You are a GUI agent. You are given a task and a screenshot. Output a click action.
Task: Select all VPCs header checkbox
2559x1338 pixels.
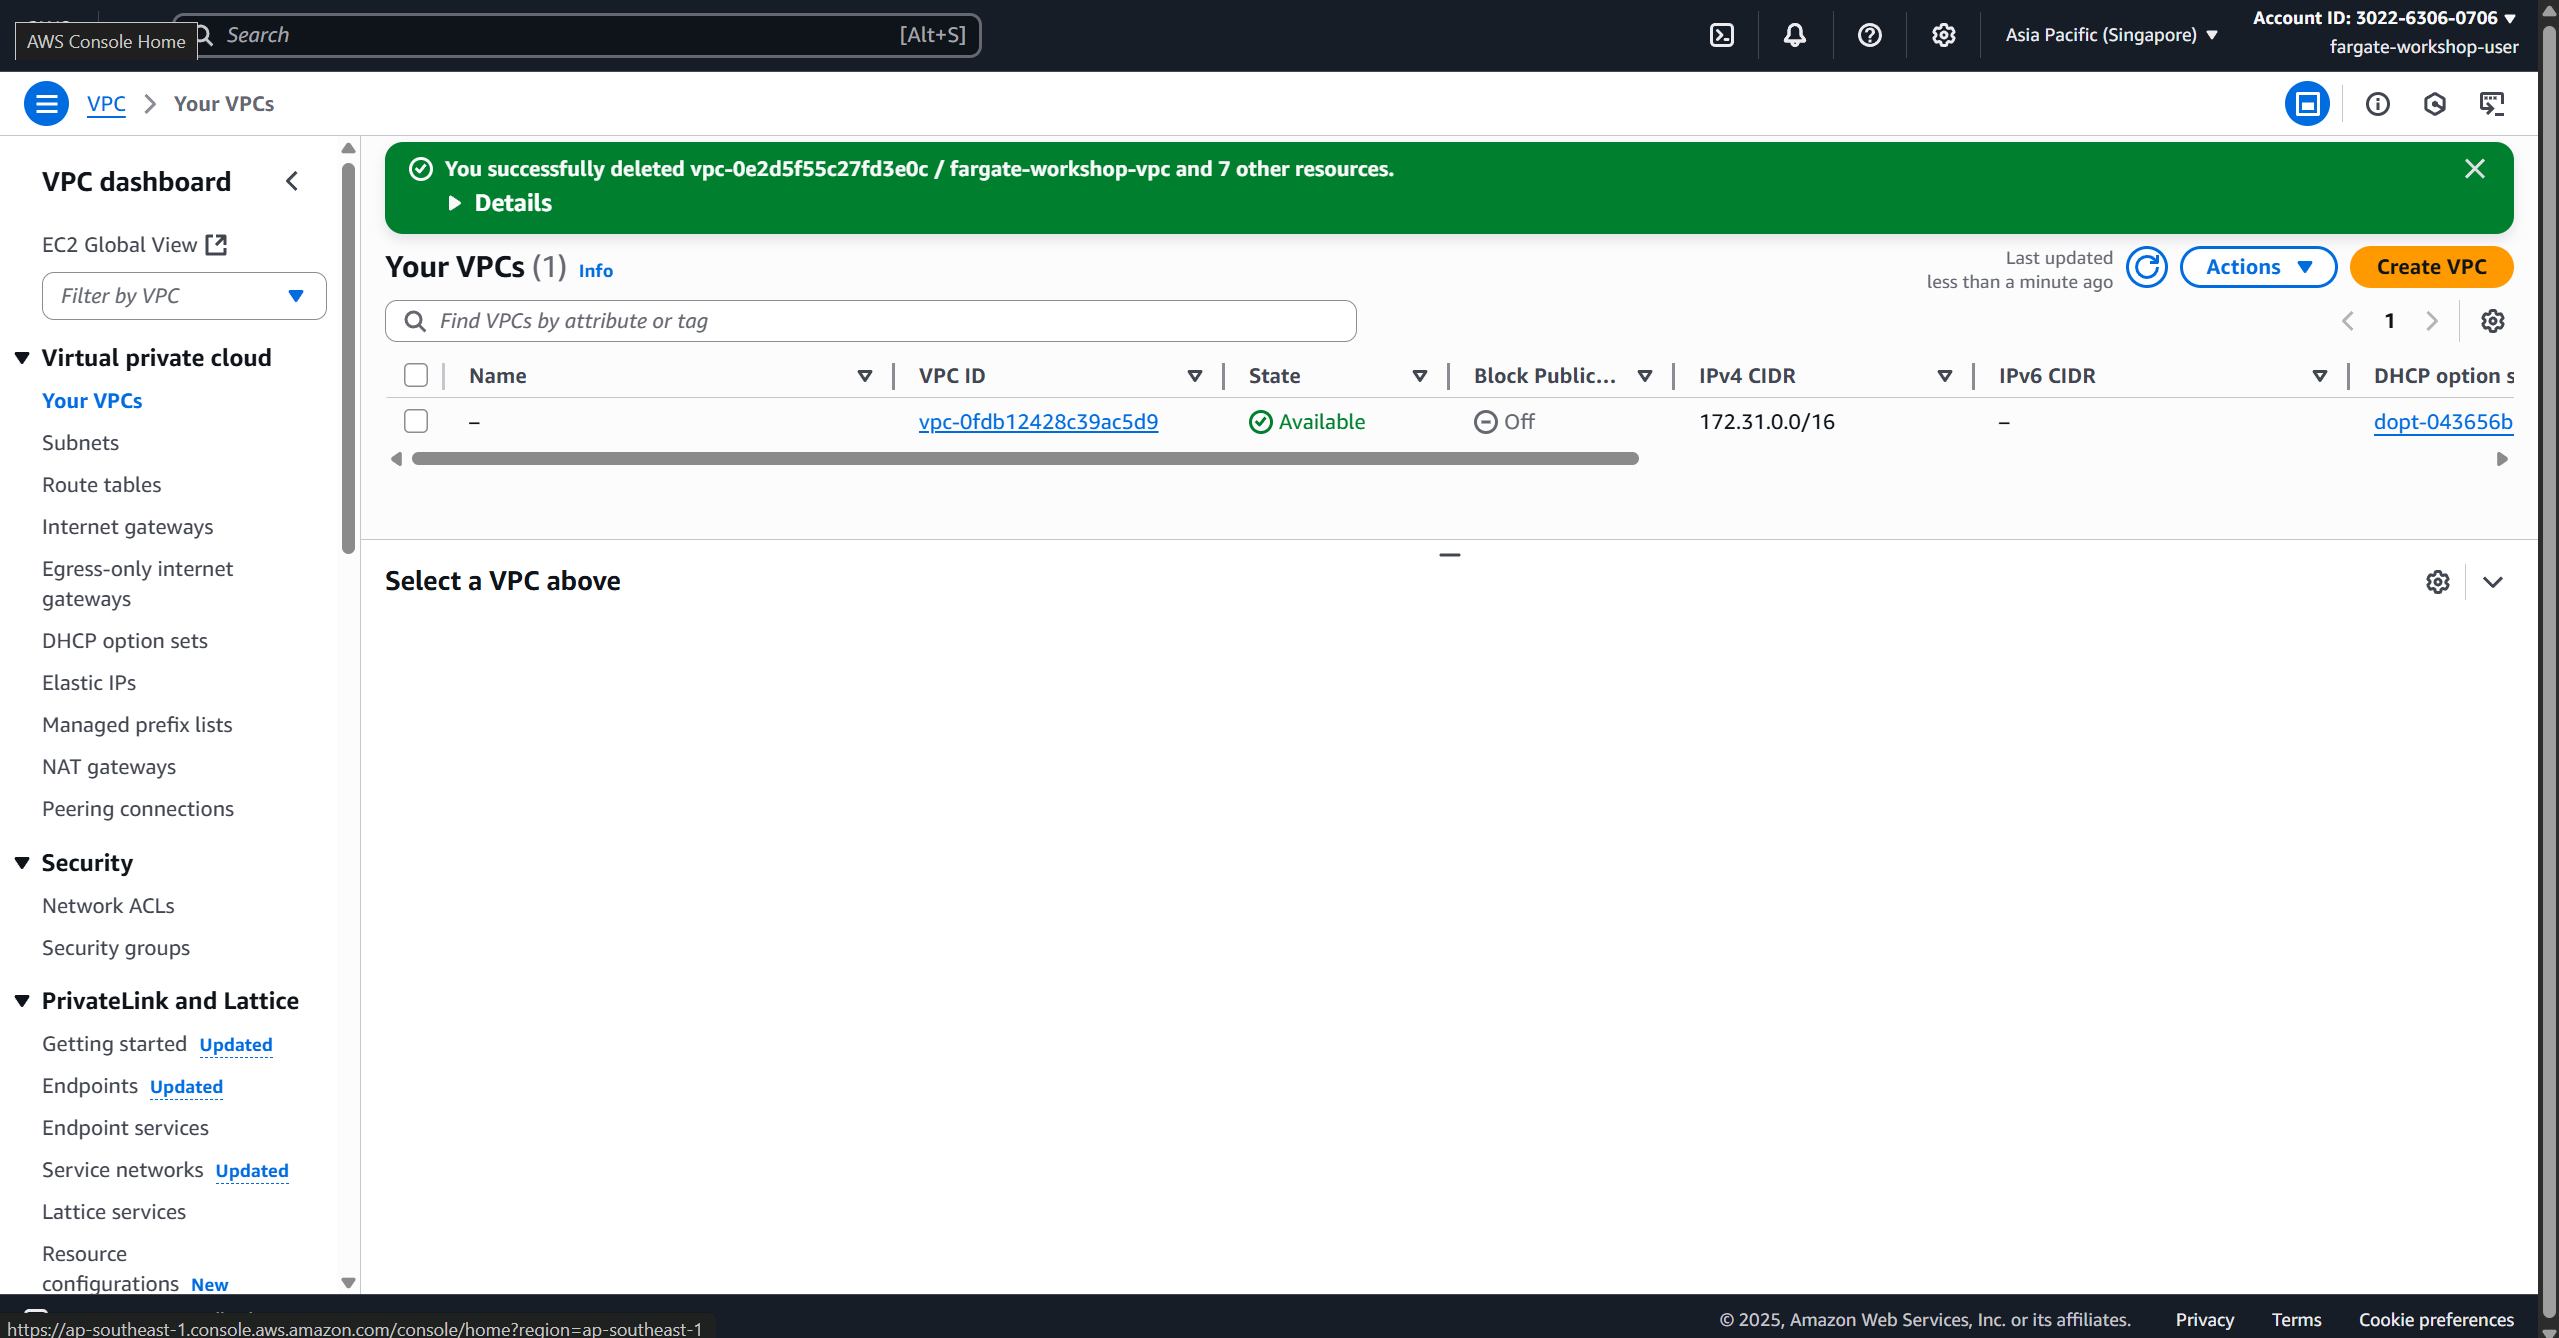[416, 375]
